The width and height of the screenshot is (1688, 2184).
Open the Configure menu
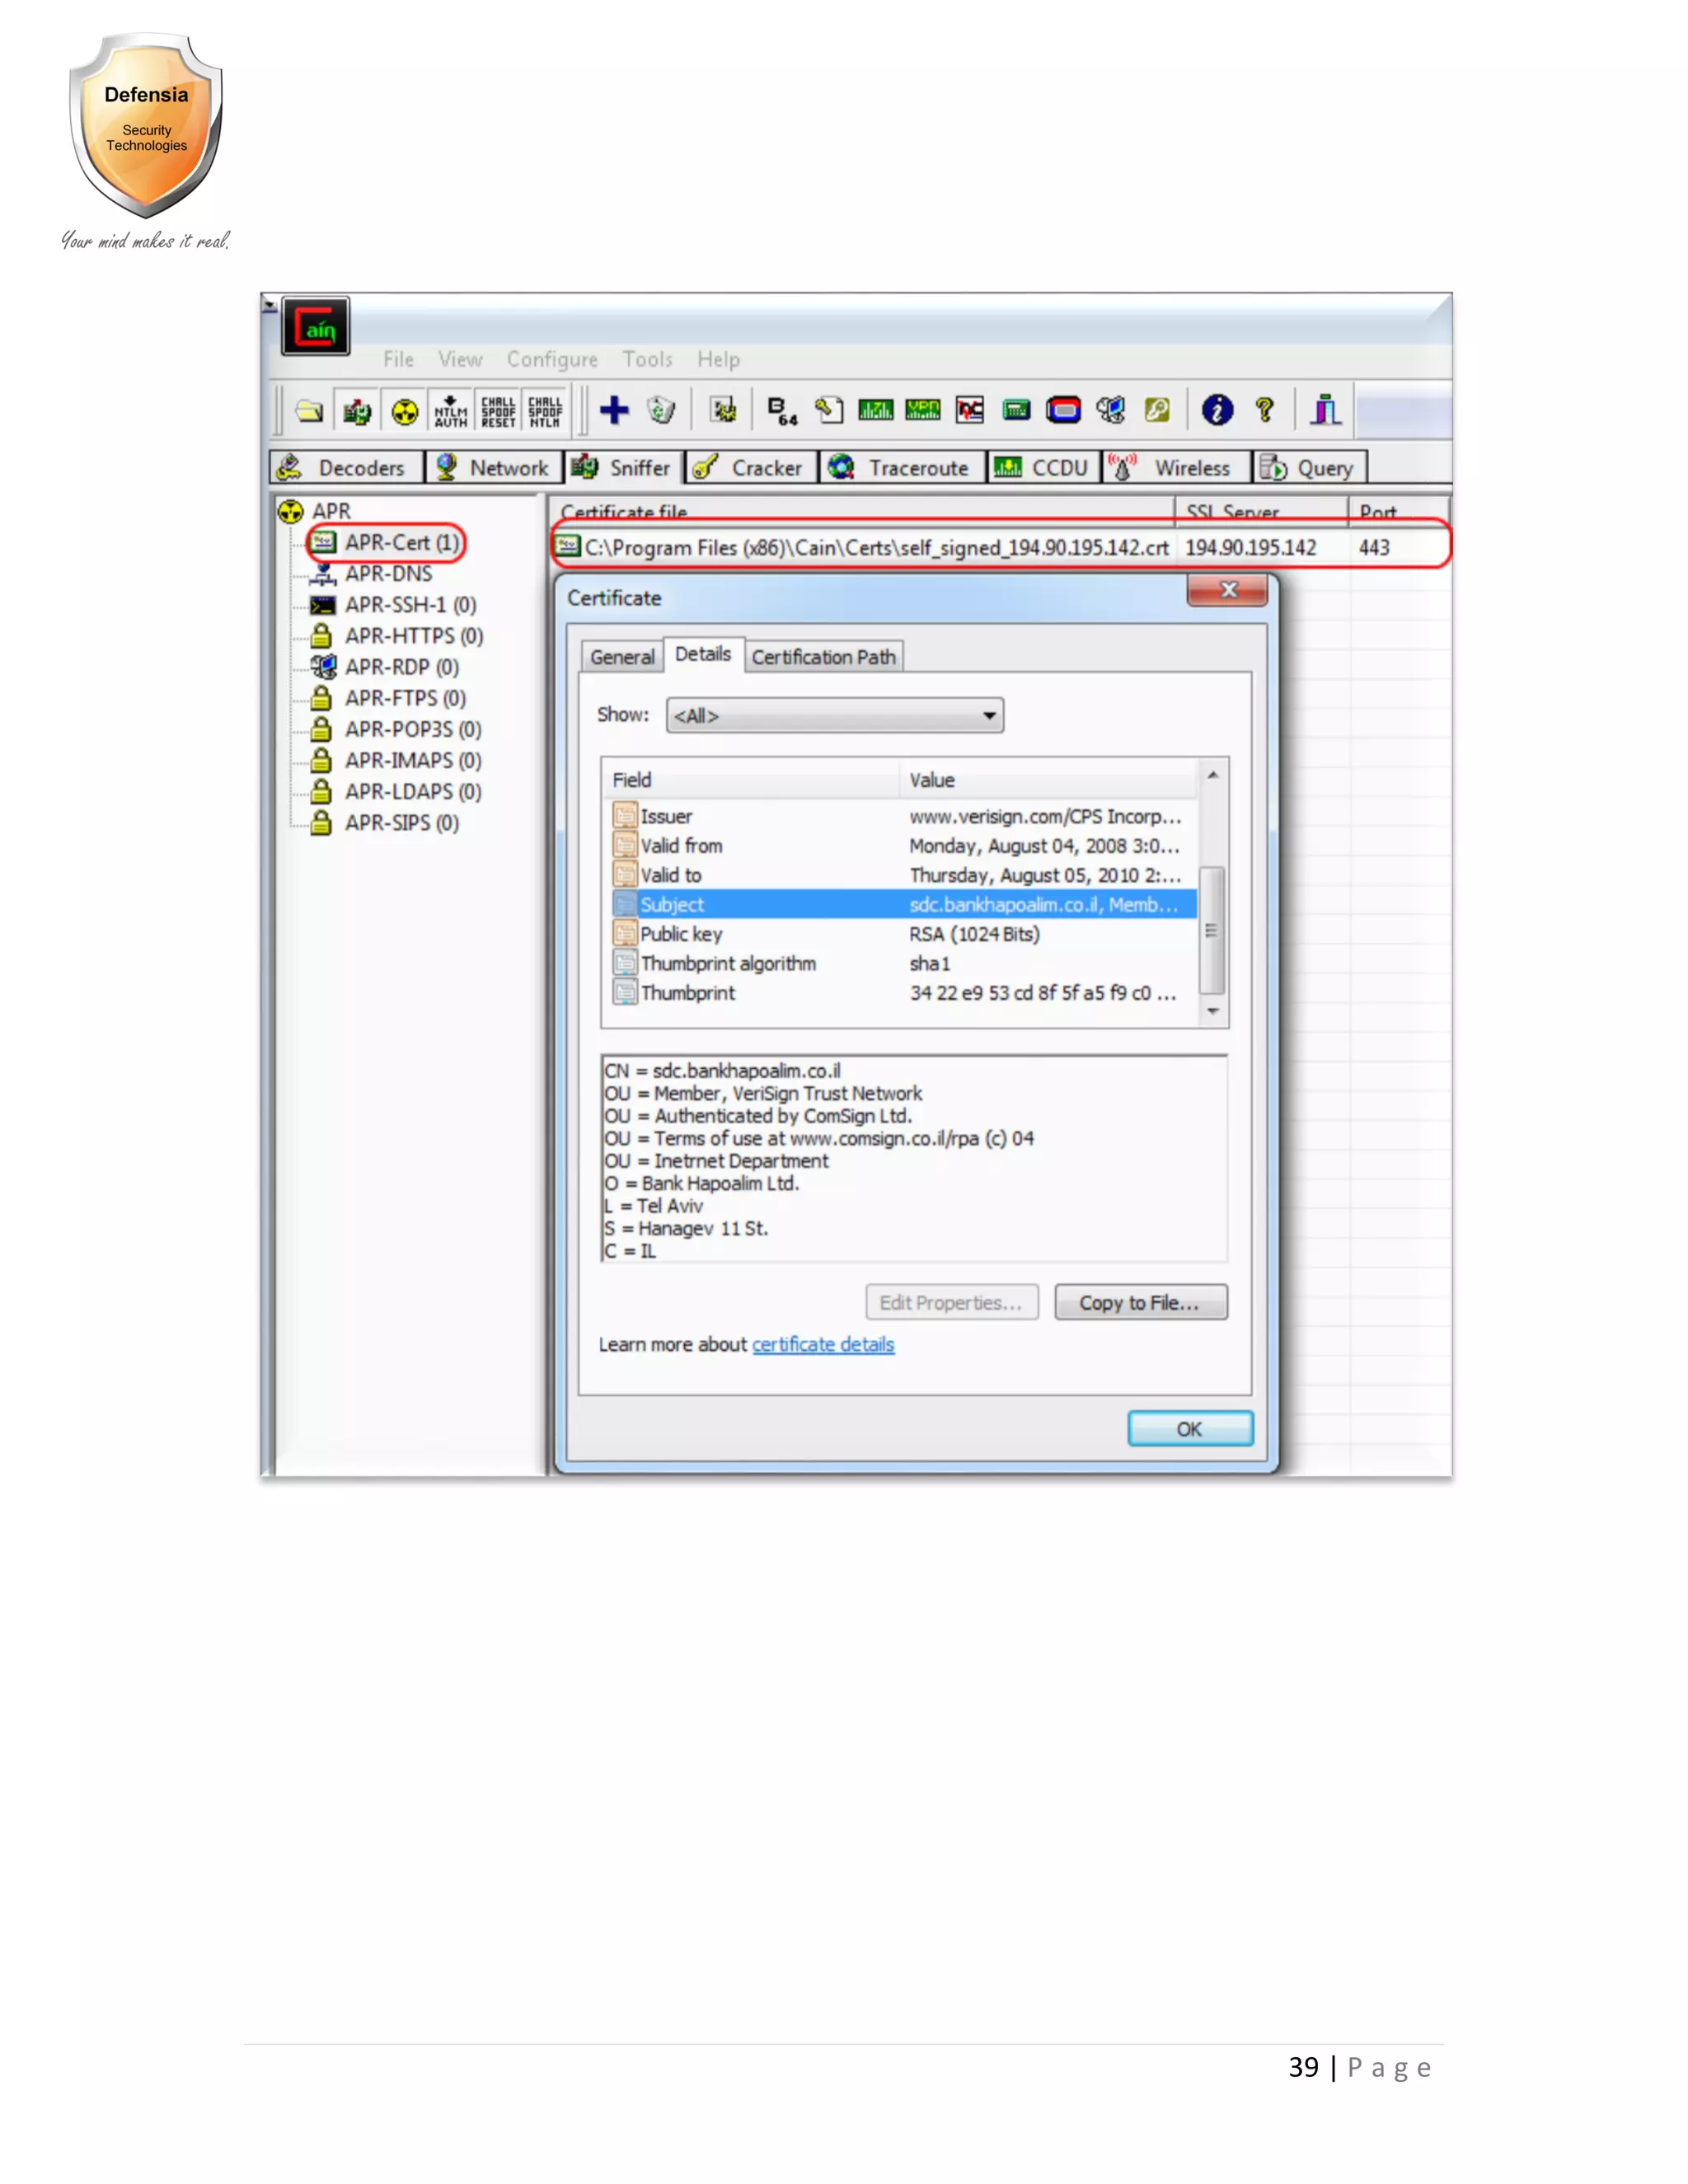[552, 359]
